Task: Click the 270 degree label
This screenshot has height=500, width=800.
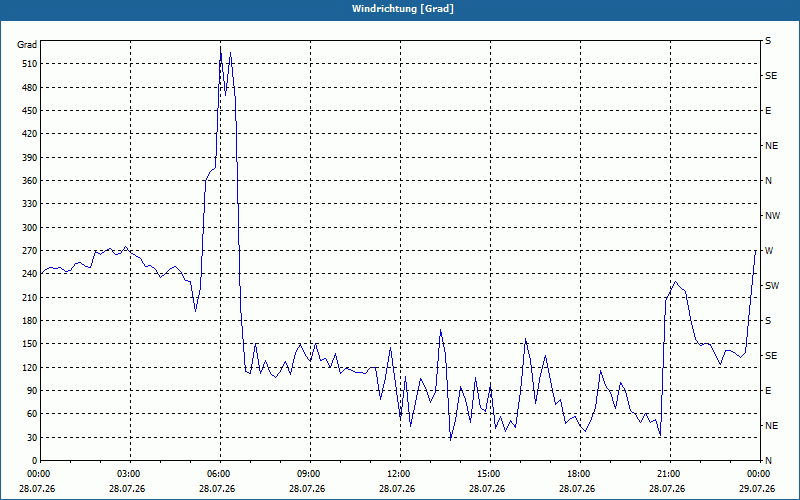Action: pyautogui.click(x=30, y=251)
